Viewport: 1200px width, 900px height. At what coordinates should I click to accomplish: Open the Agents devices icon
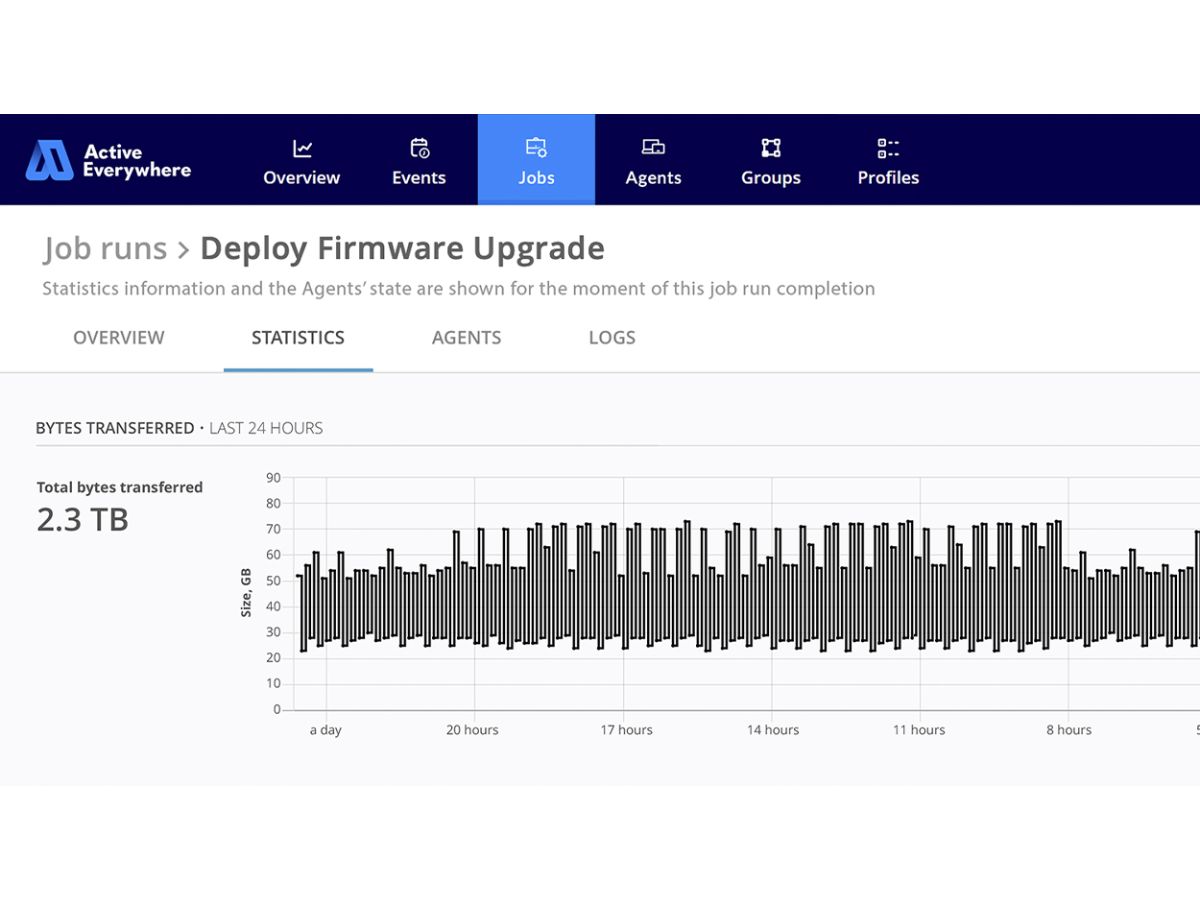[653, 148]
